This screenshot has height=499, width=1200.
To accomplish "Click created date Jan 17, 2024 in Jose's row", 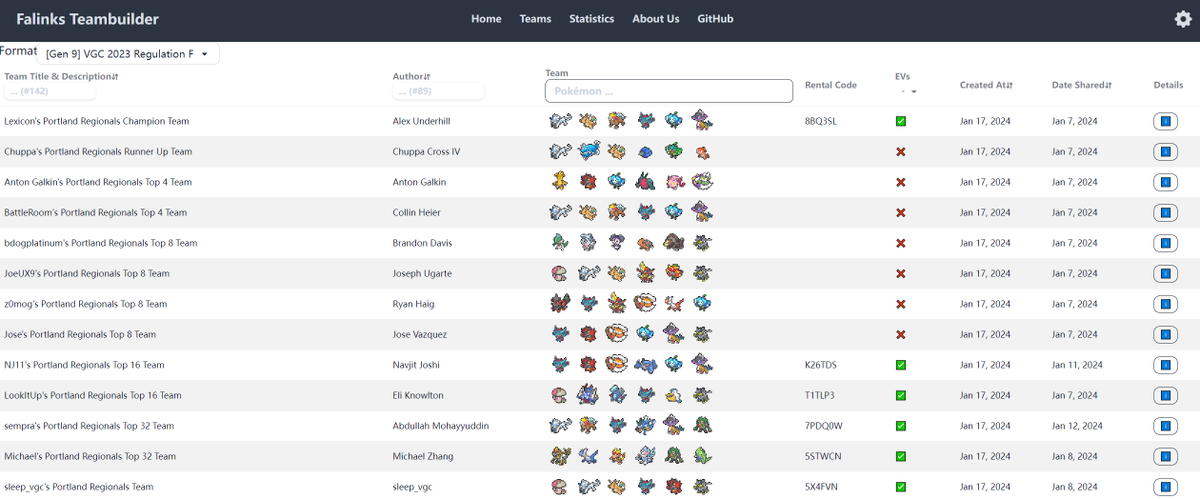I will (983, 335).
